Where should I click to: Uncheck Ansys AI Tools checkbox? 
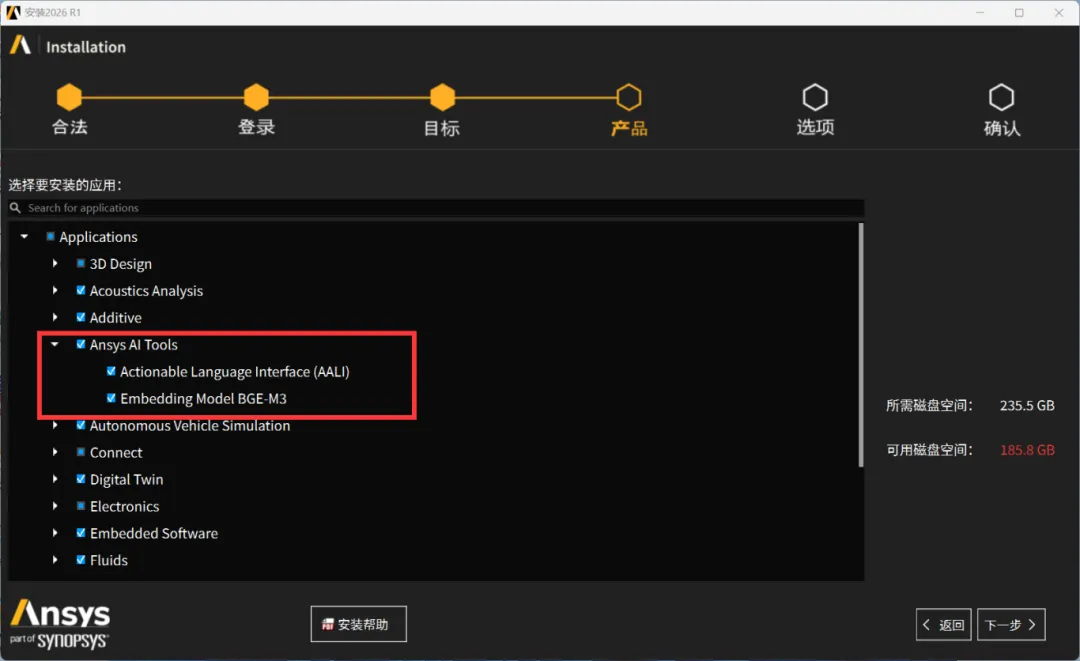(x=81, y=344)
